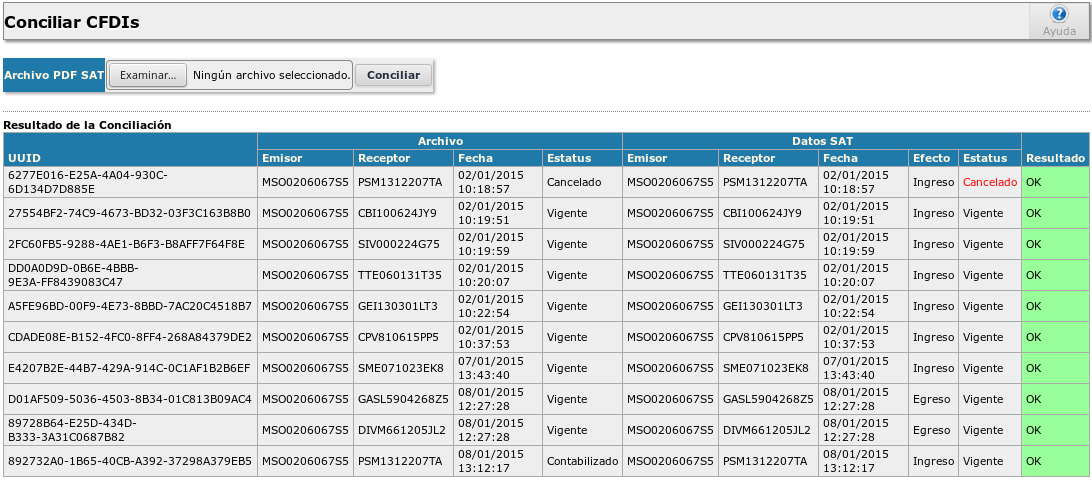This screenshot has height=482, width=1092.
Task: Select the Archivo group header
Action: coord(440,142)
